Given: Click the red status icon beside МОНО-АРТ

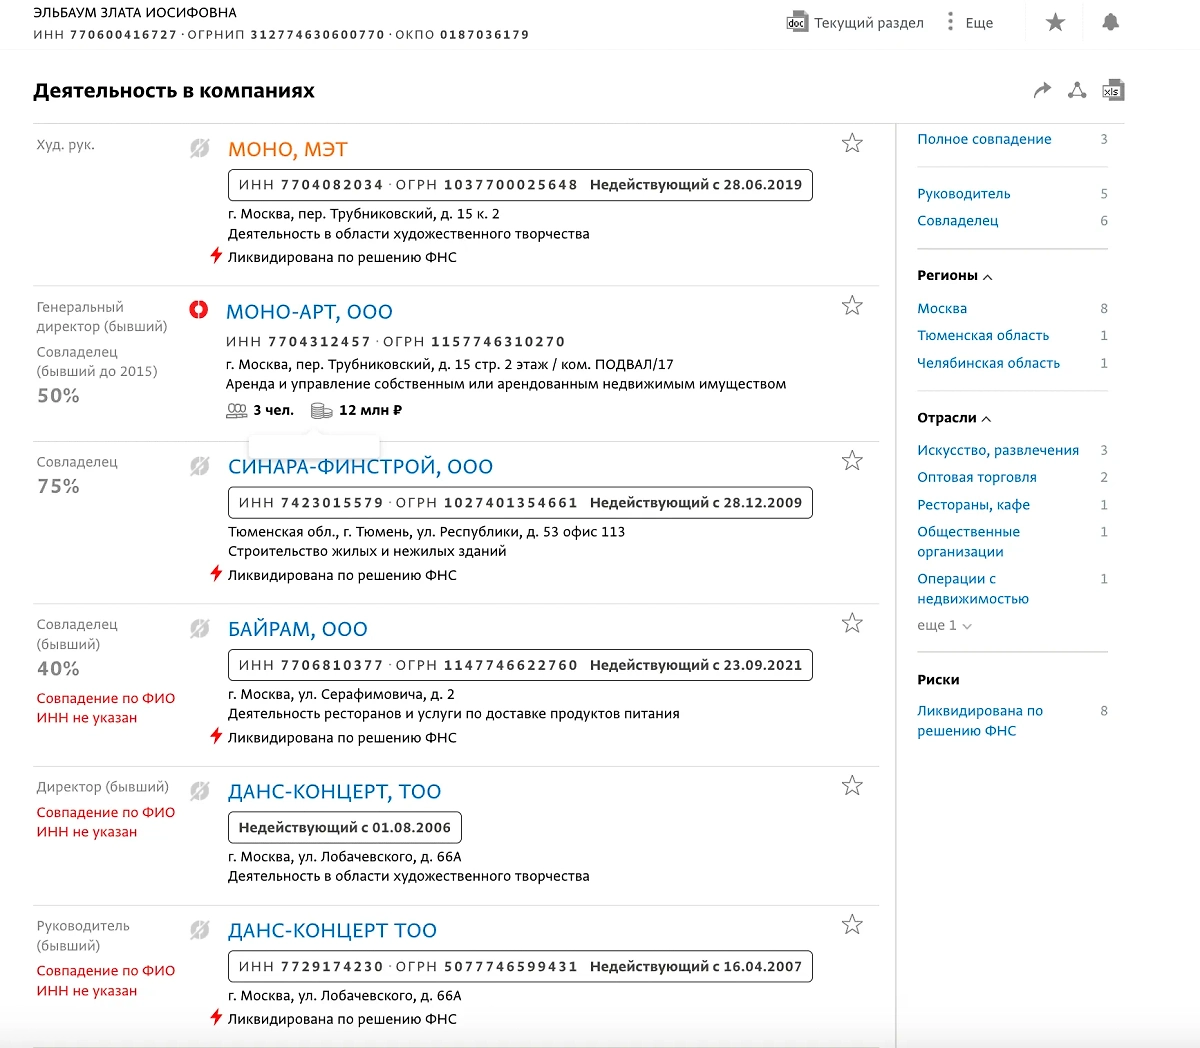Looking at the screenshot, I should pos(199,310).
